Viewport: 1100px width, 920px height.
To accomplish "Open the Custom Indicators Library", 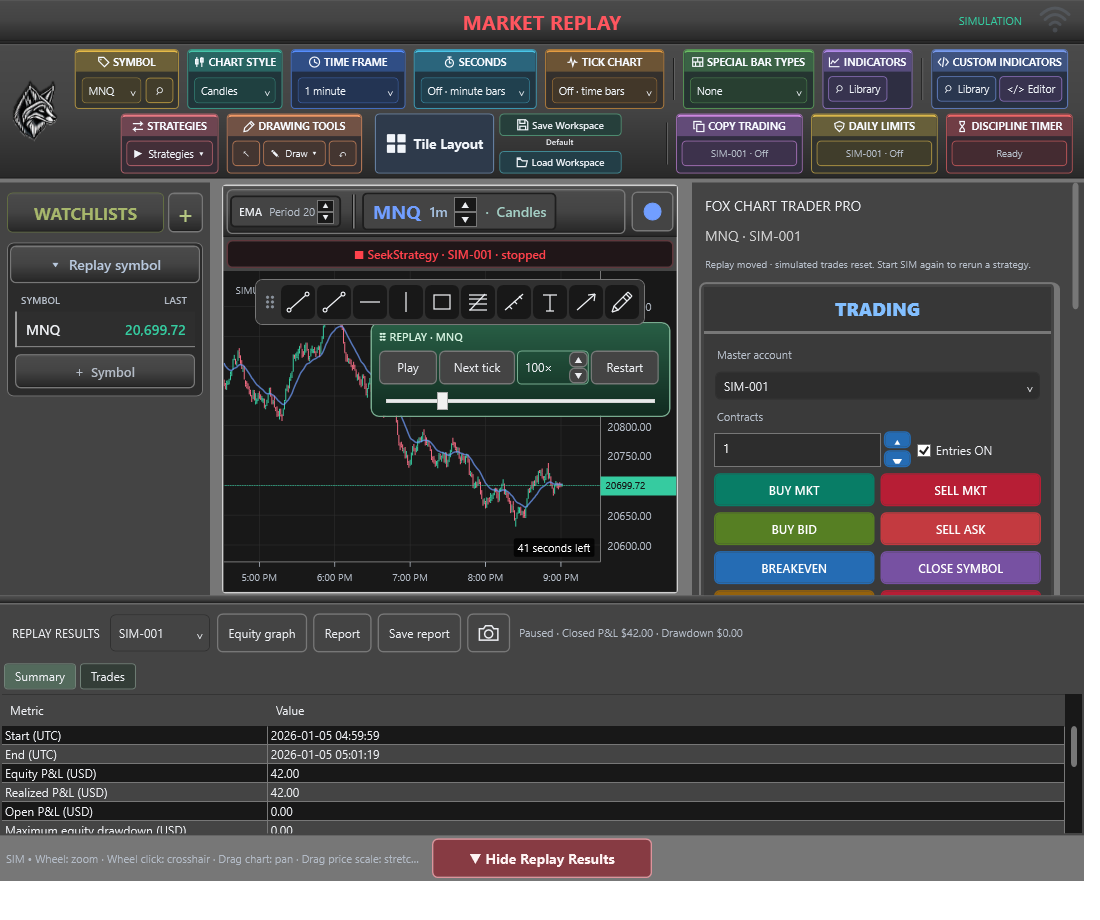I will point(966,90).
